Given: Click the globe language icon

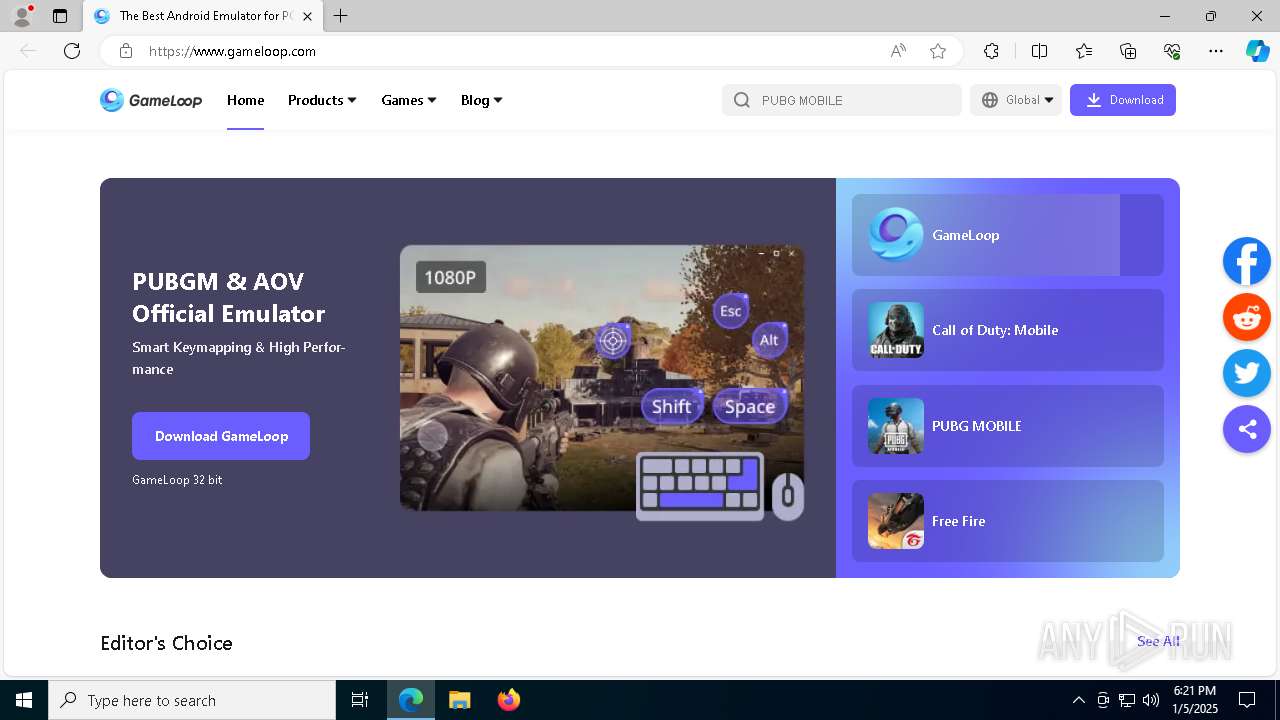Looking at the screenshot, I should pyautogui.click(x=990, y=100).
